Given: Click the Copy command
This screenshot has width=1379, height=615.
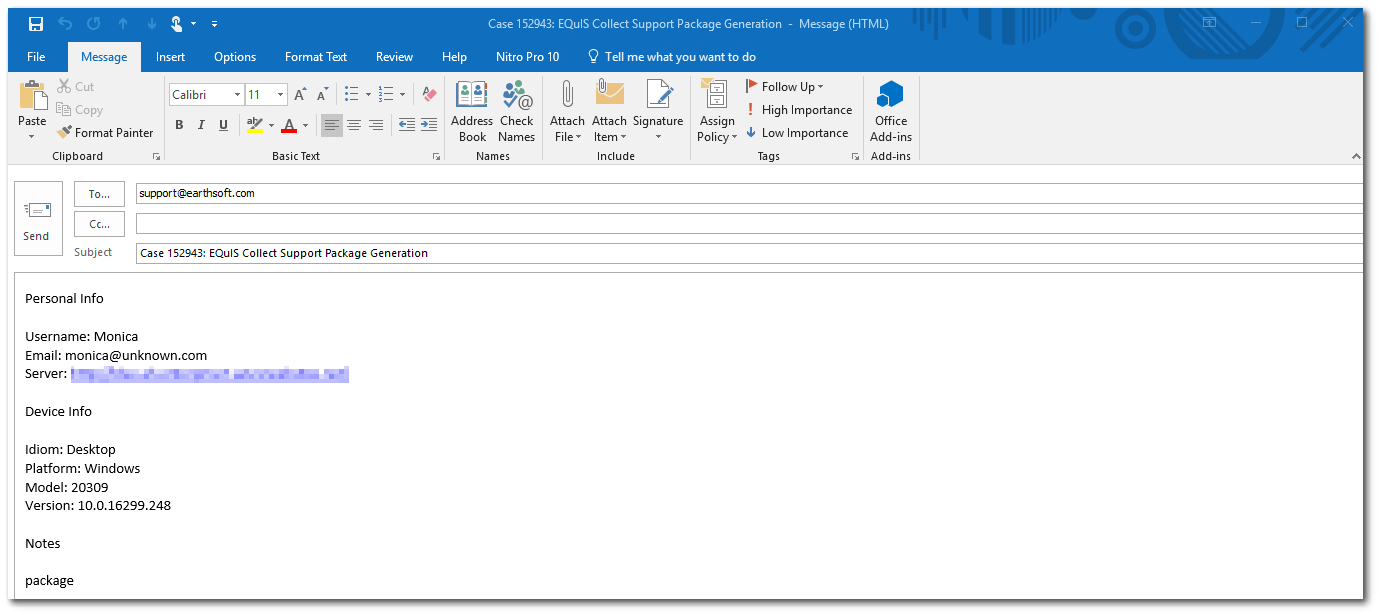Looking at the screenshot, I should (79, 110).
